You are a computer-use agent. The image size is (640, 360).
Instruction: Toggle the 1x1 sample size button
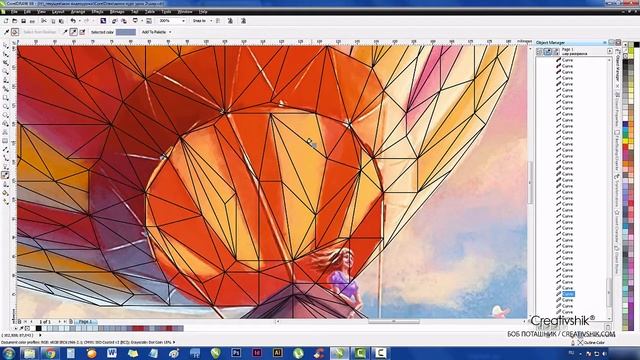click(64, 32)
